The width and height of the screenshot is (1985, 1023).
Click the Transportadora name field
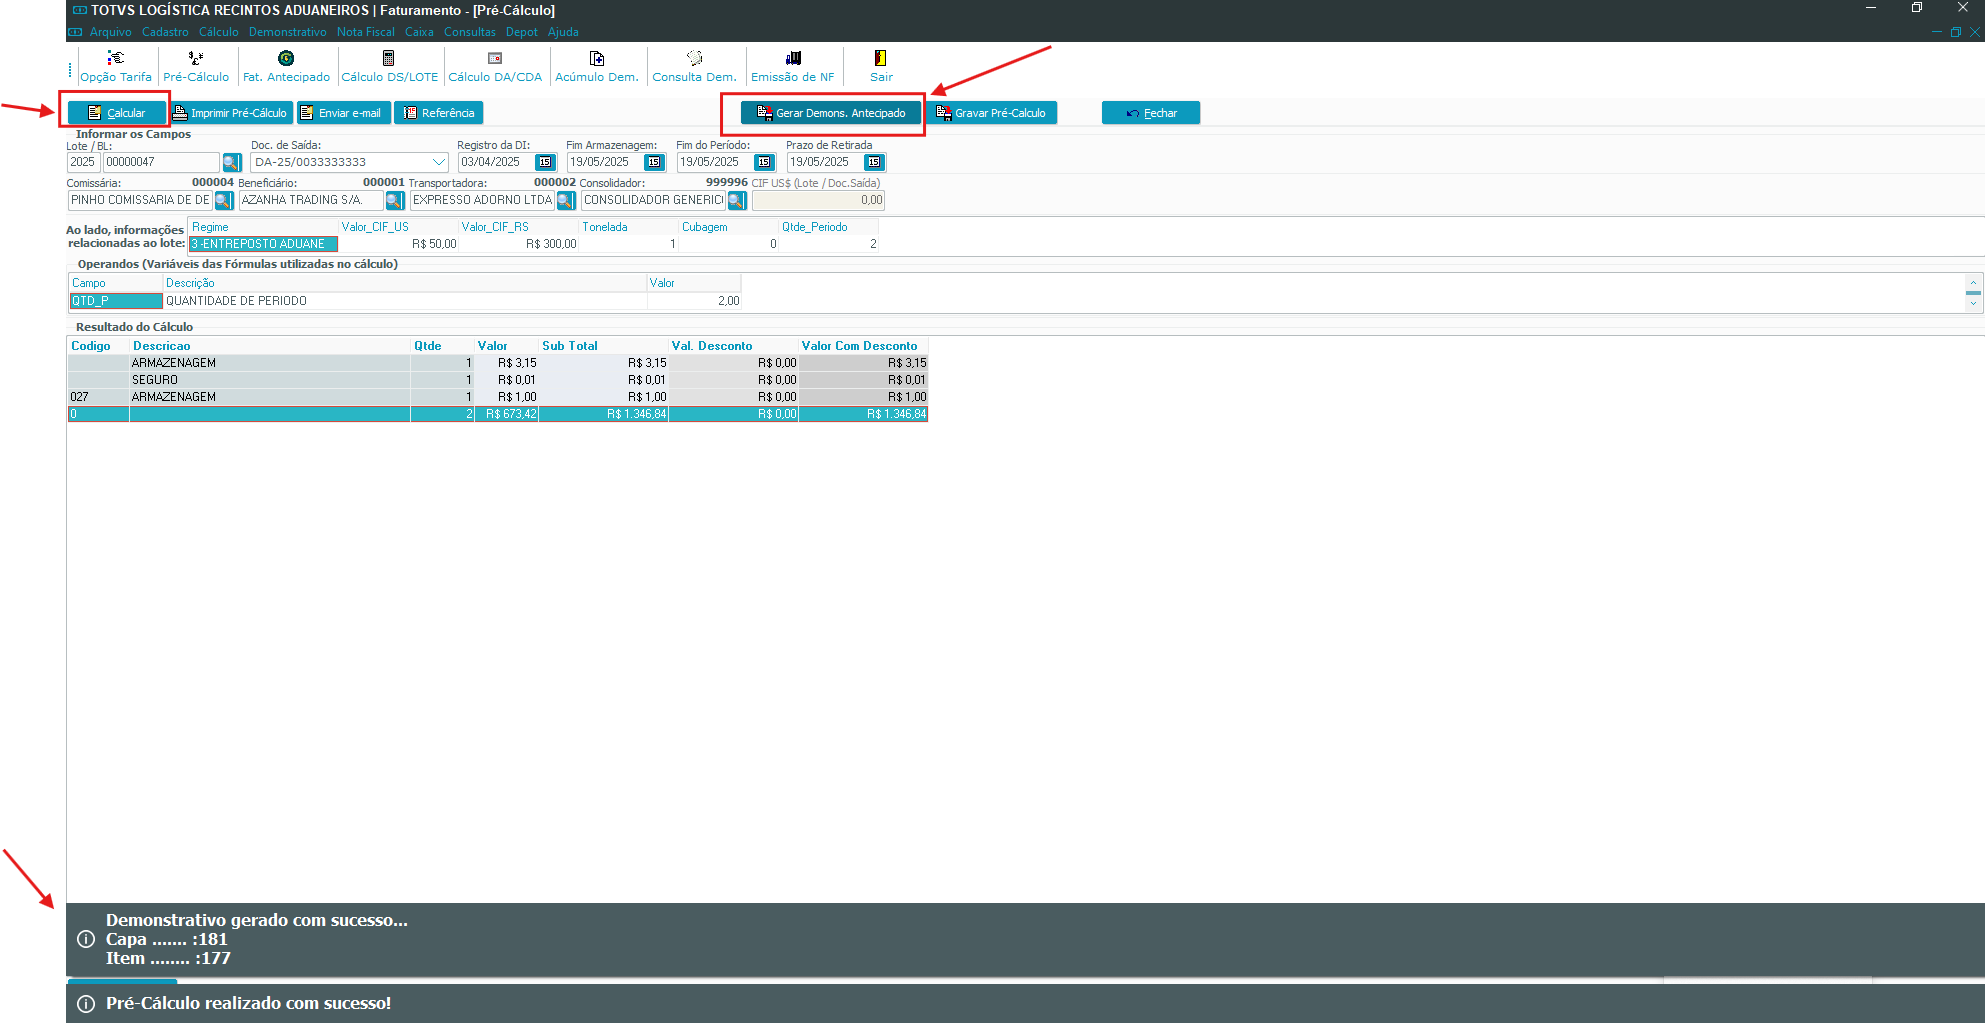(x=482, y=200)
